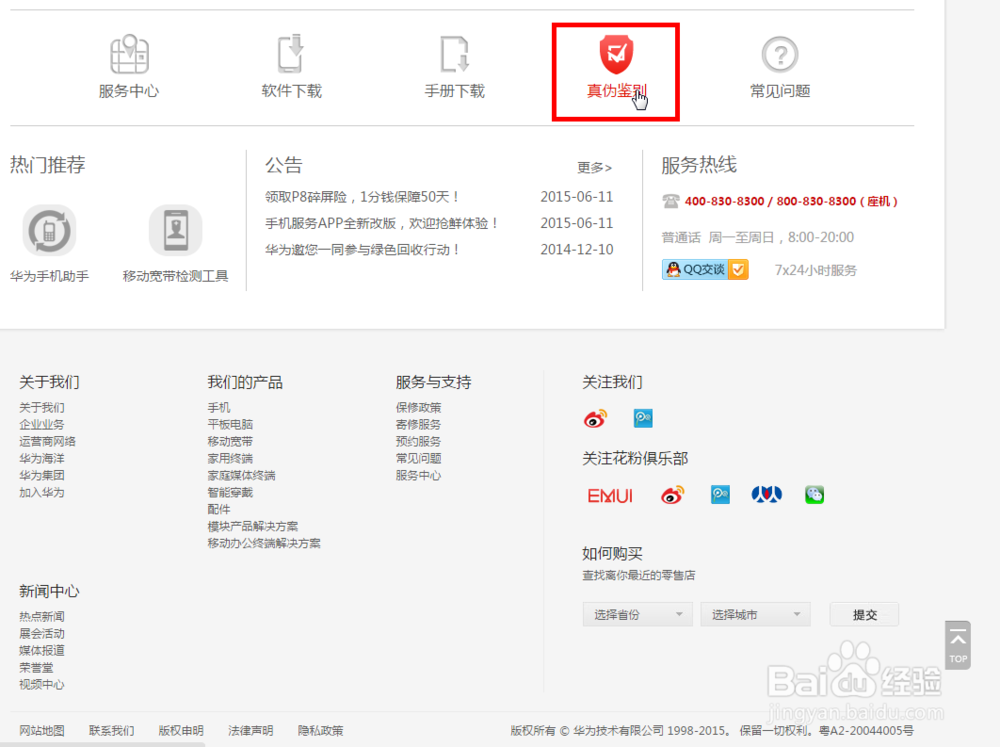This screenshot has width=1000, height=747.
Task: Click the Weibo icon under 关注花粉俱乐部
Action: pos(672,495)
